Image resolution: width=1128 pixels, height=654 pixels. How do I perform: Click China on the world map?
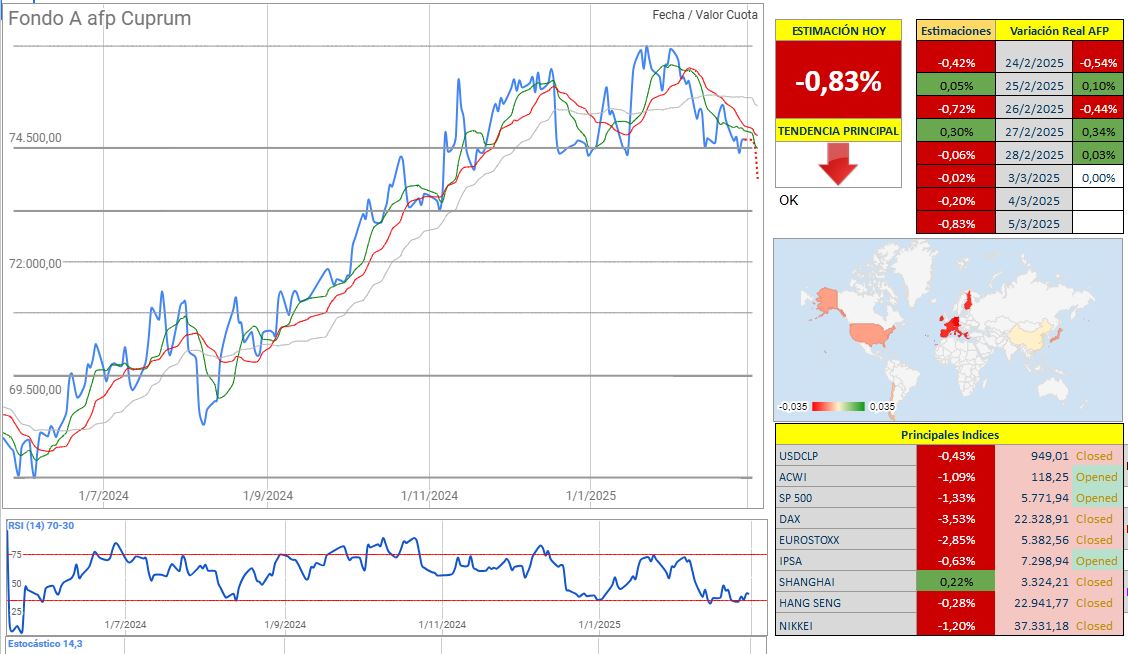coord(1029,335)
